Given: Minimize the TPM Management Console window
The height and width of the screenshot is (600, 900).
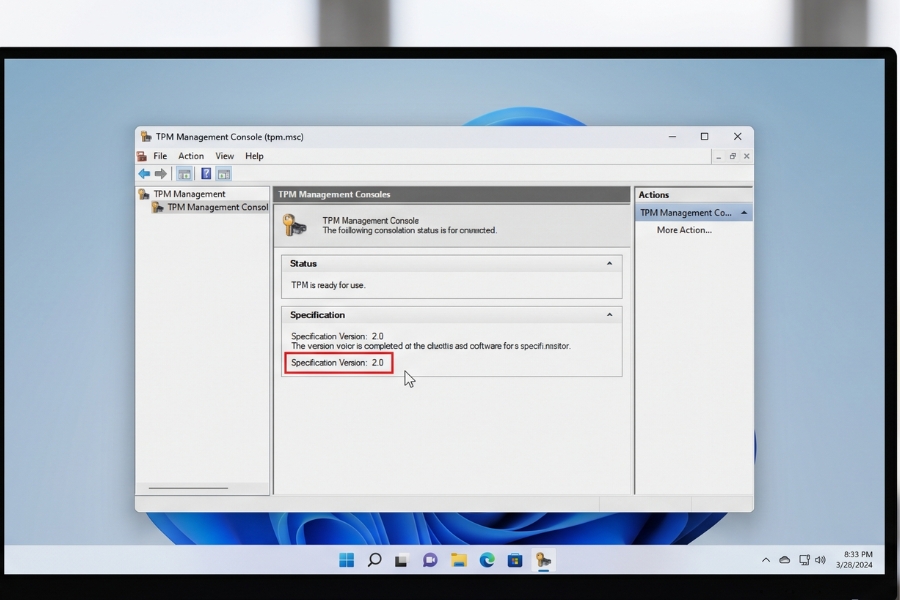Looking at the screenshot, I should pyautogui.click(x=672, y=137).
